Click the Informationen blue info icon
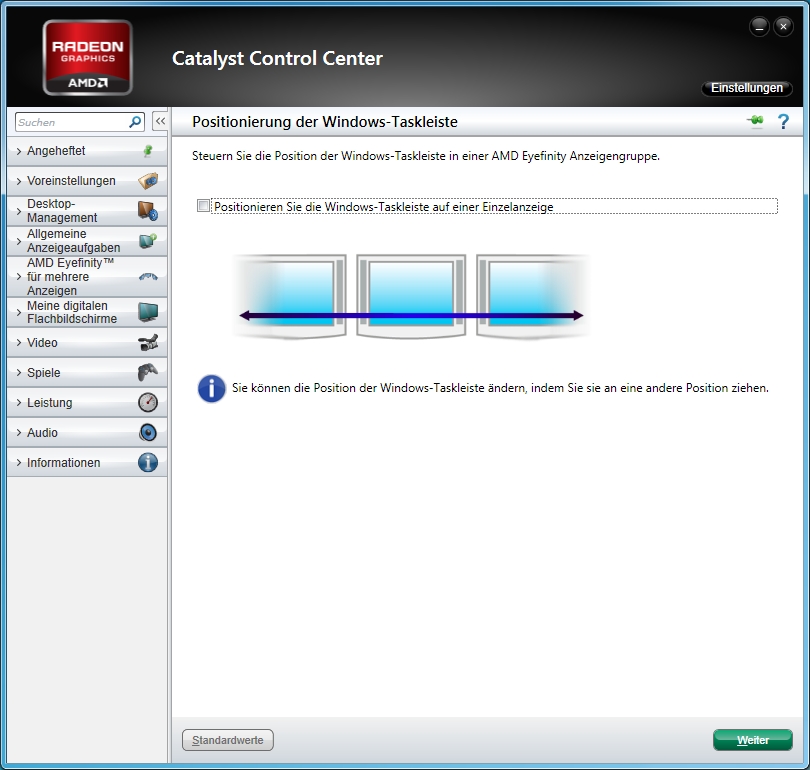The image size is (810, 770). (148, 462)
